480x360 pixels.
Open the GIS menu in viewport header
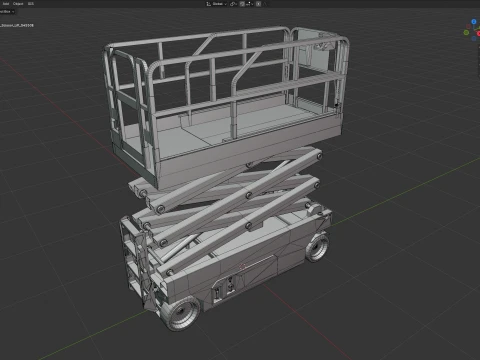click(31, 4)
